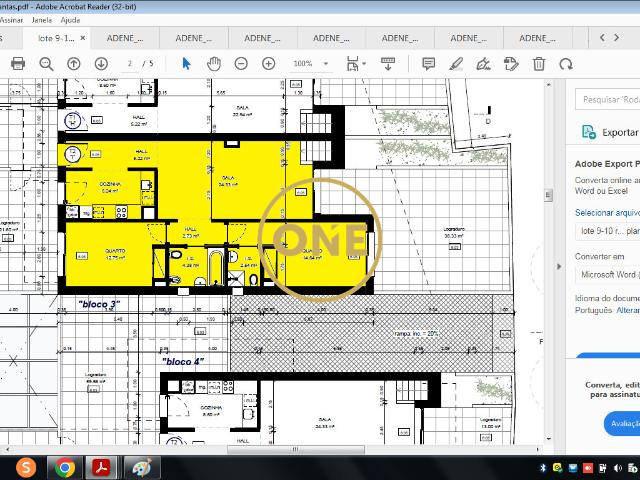Zoom out using the minus icon
The image size is (640, 480).
click(x=241, y=63)
